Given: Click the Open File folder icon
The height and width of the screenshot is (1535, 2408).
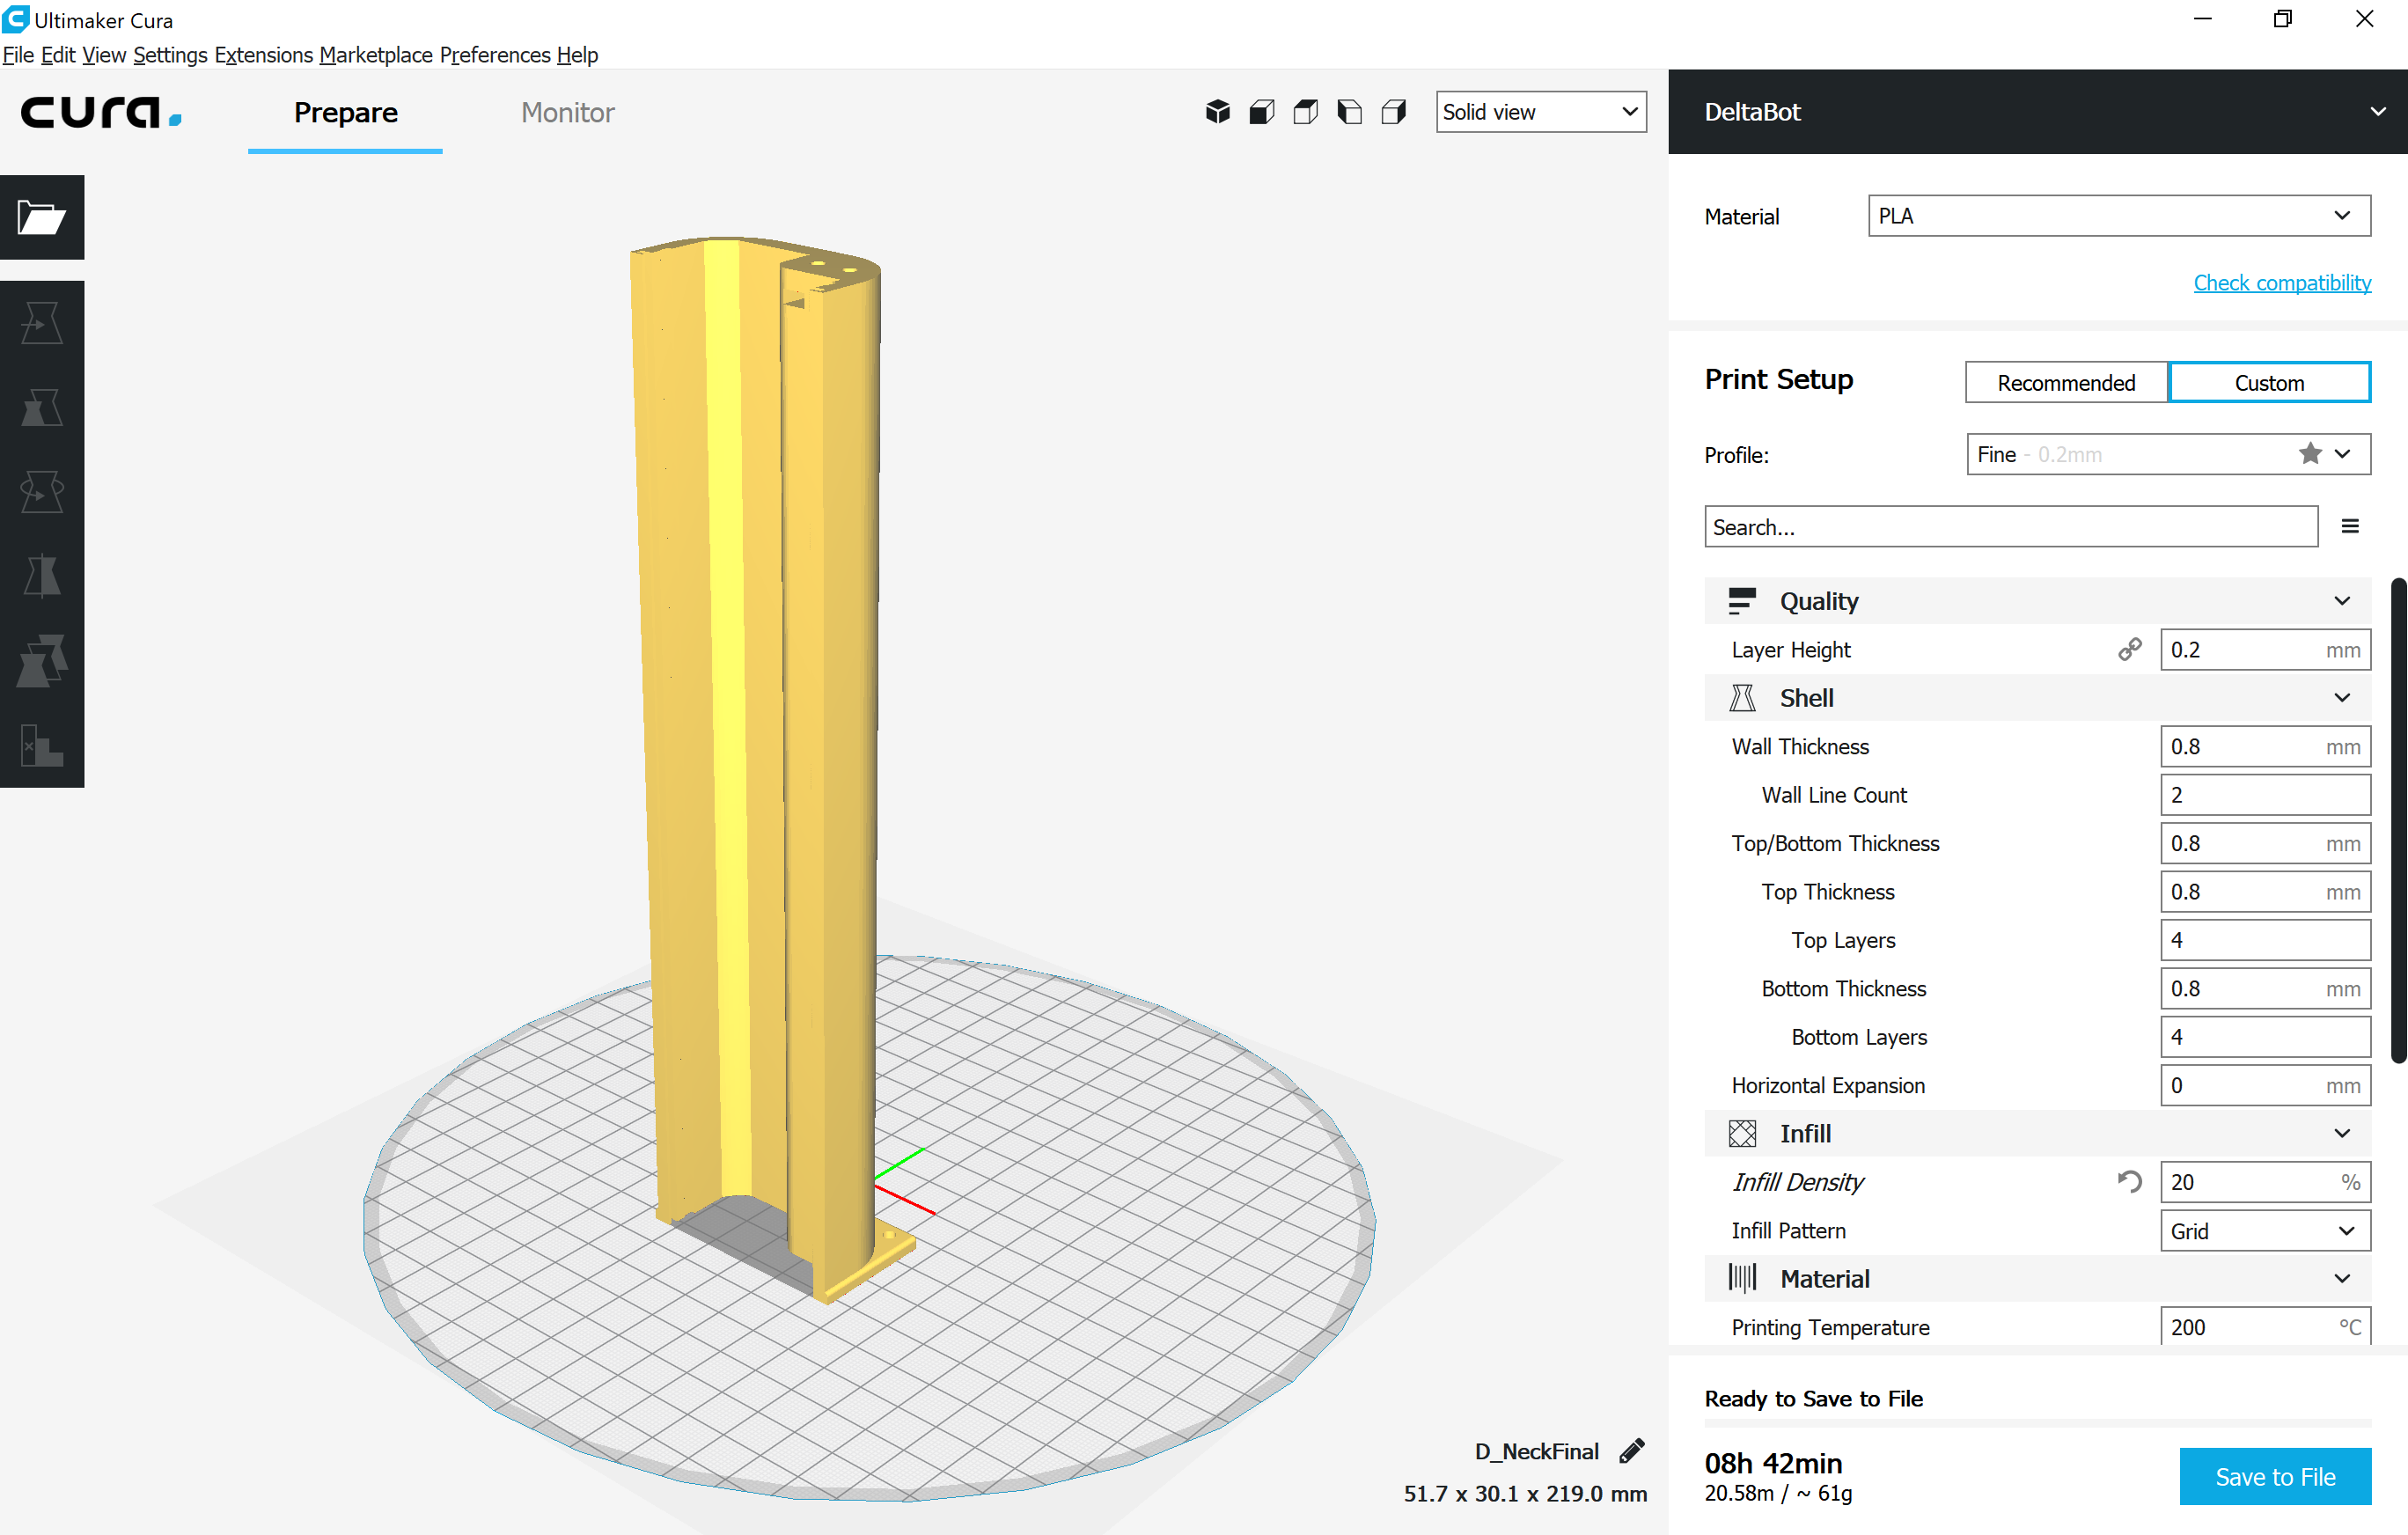Looking at the screenshot, I should coord(42,217).
